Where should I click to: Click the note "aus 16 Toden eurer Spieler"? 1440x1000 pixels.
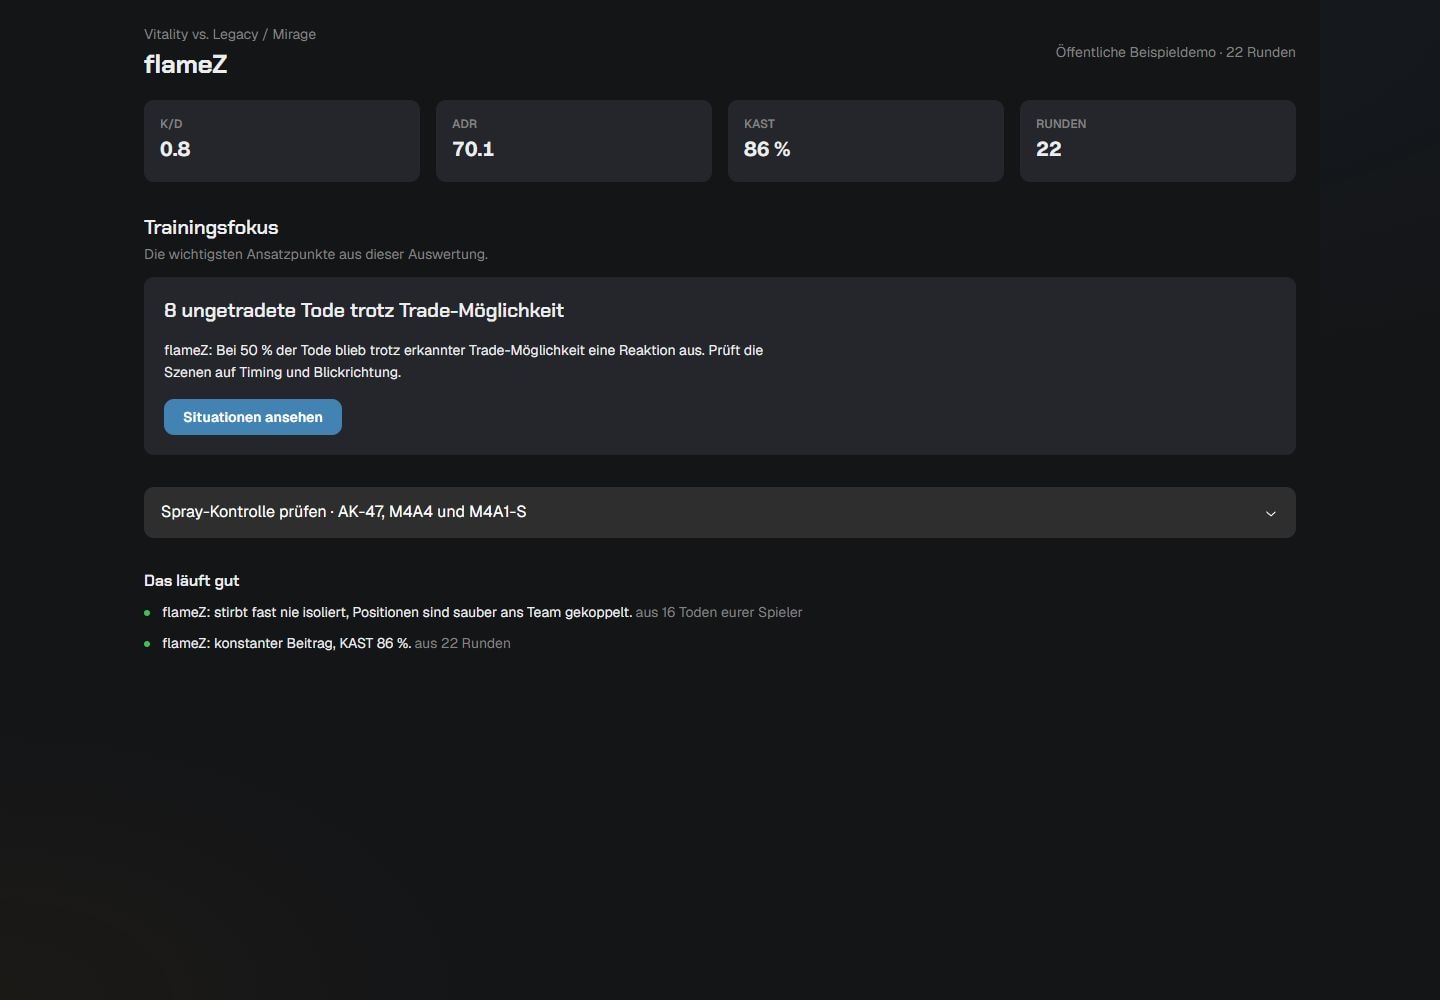719,612
